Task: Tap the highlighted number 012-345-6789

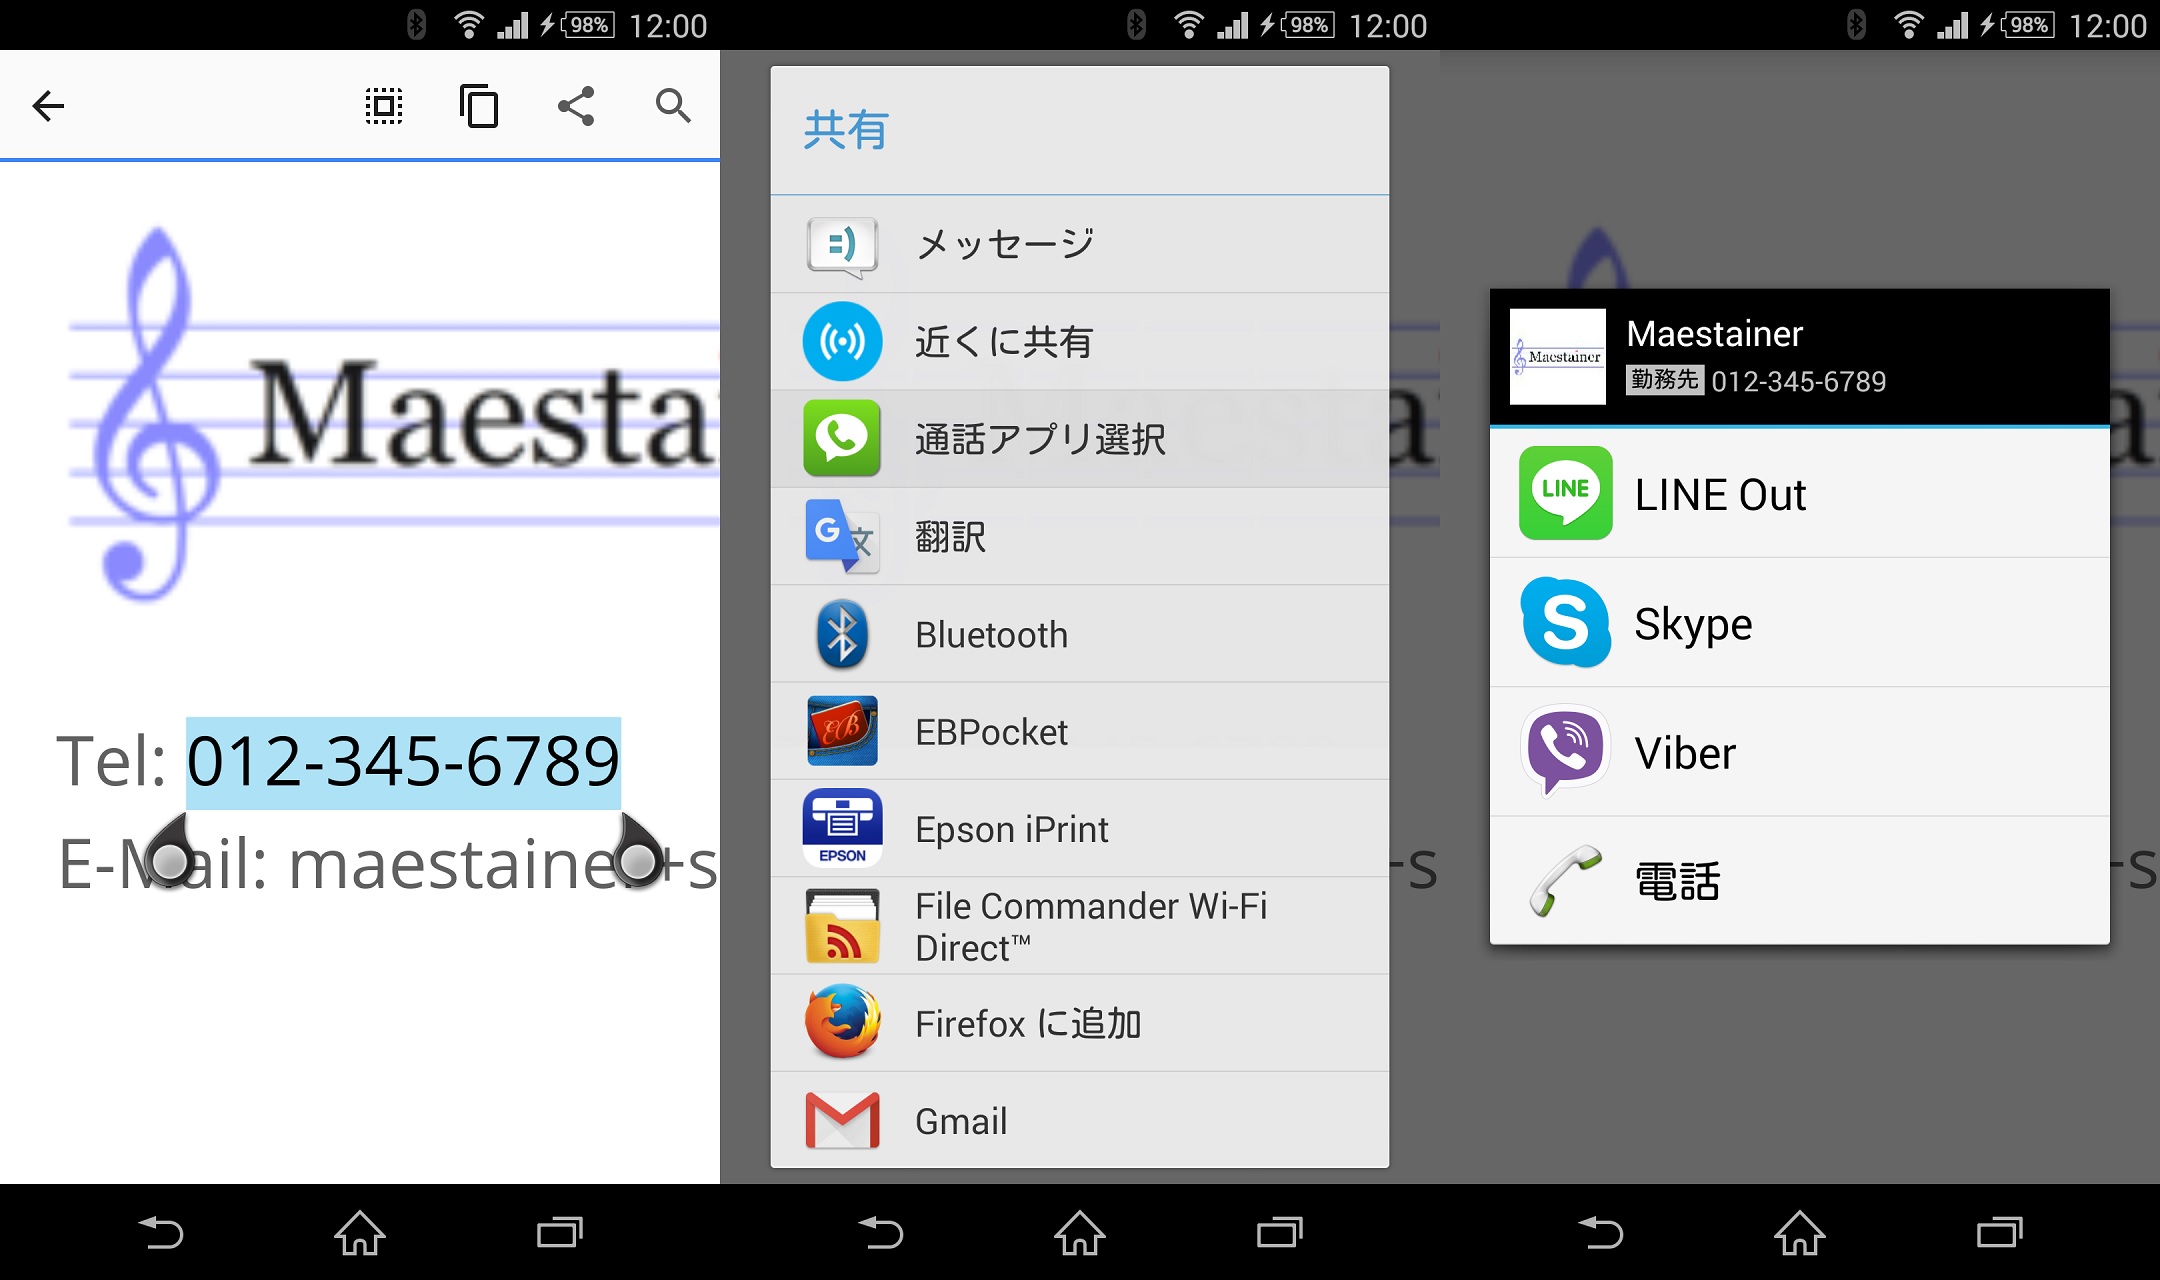Action: (403, 763)
